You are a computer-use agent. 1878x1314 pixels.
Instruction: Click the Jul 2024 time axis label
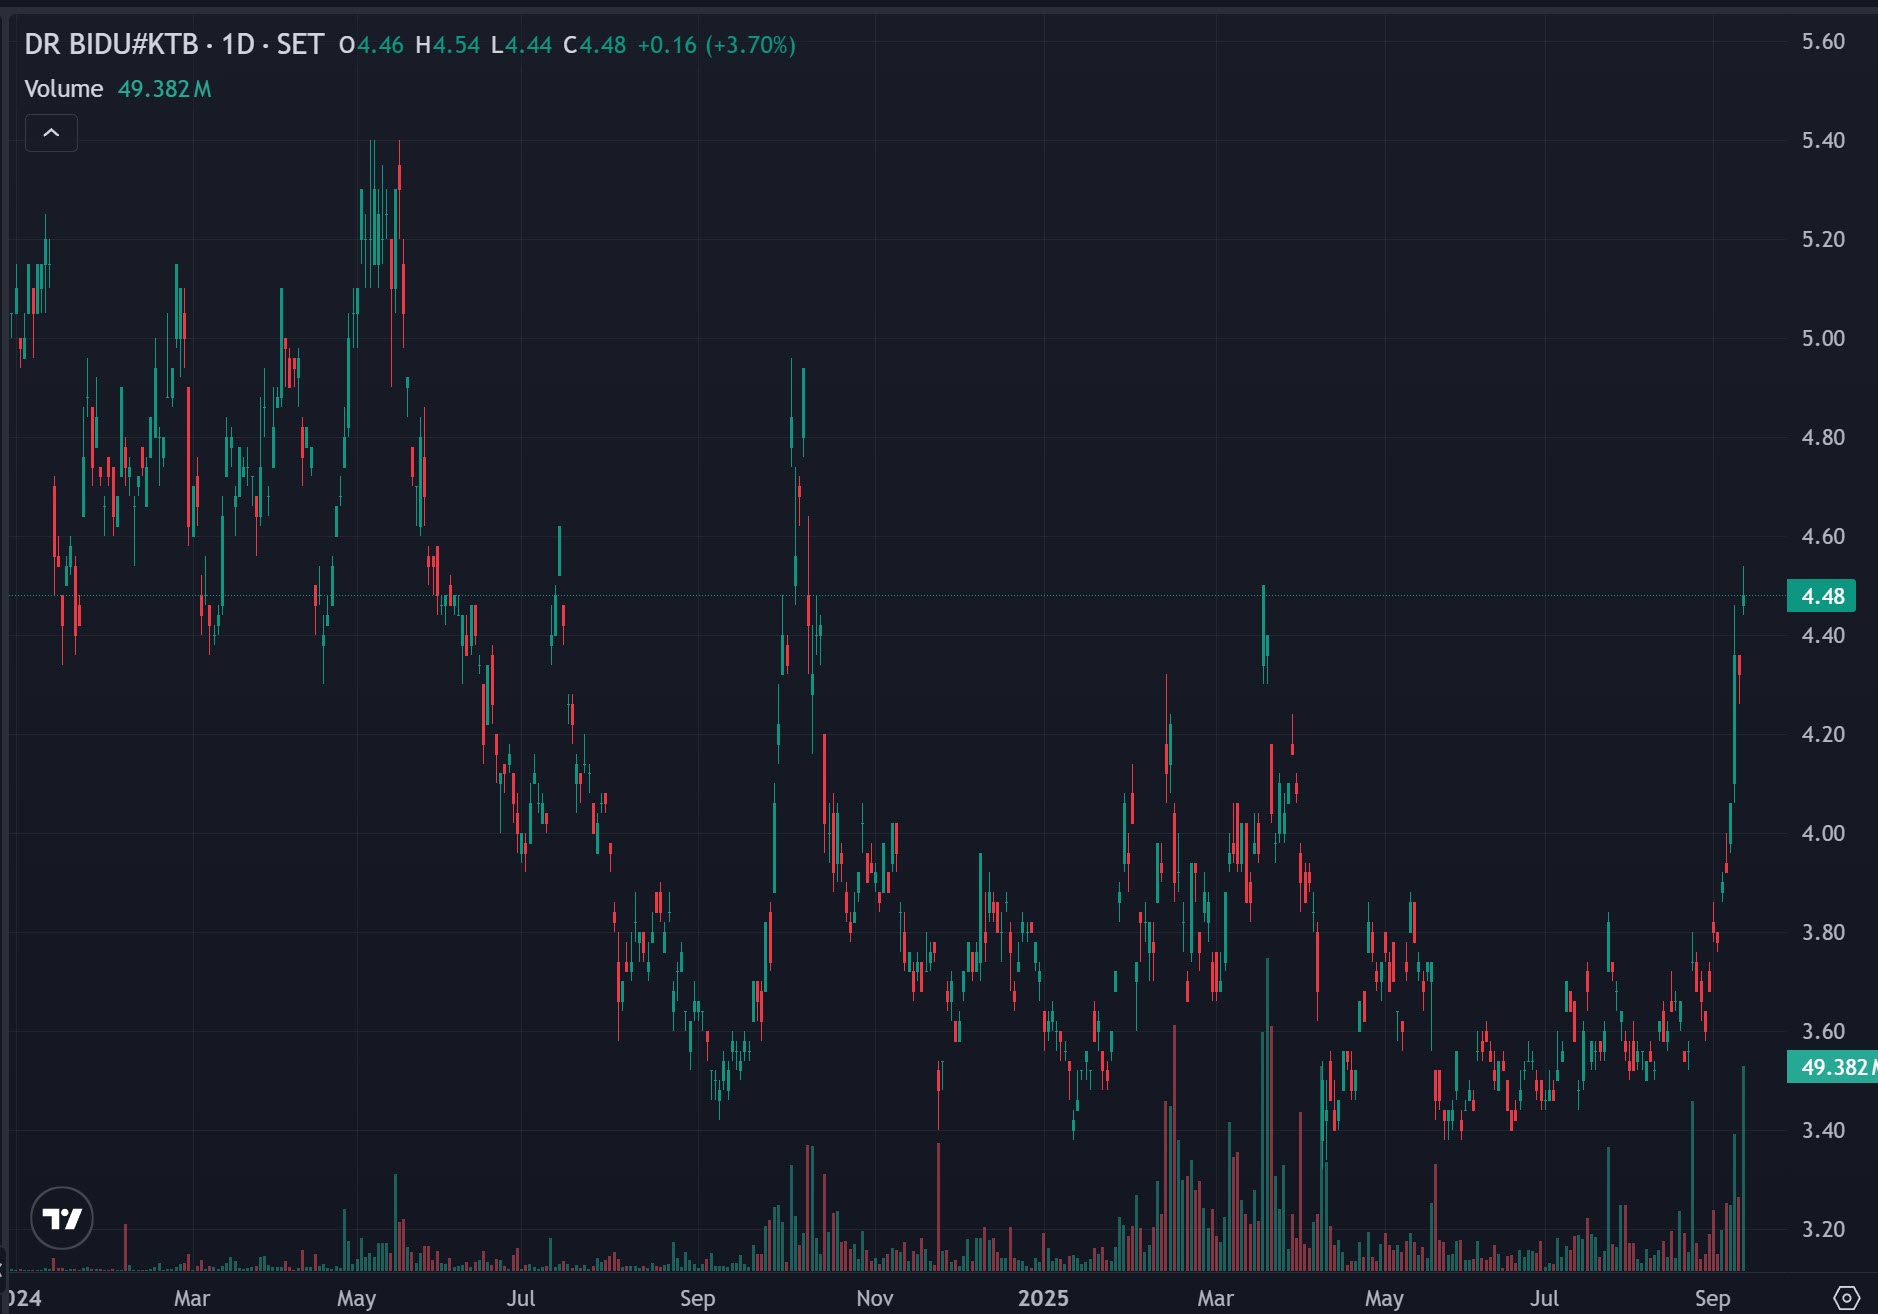click(x=521, y=1298)
